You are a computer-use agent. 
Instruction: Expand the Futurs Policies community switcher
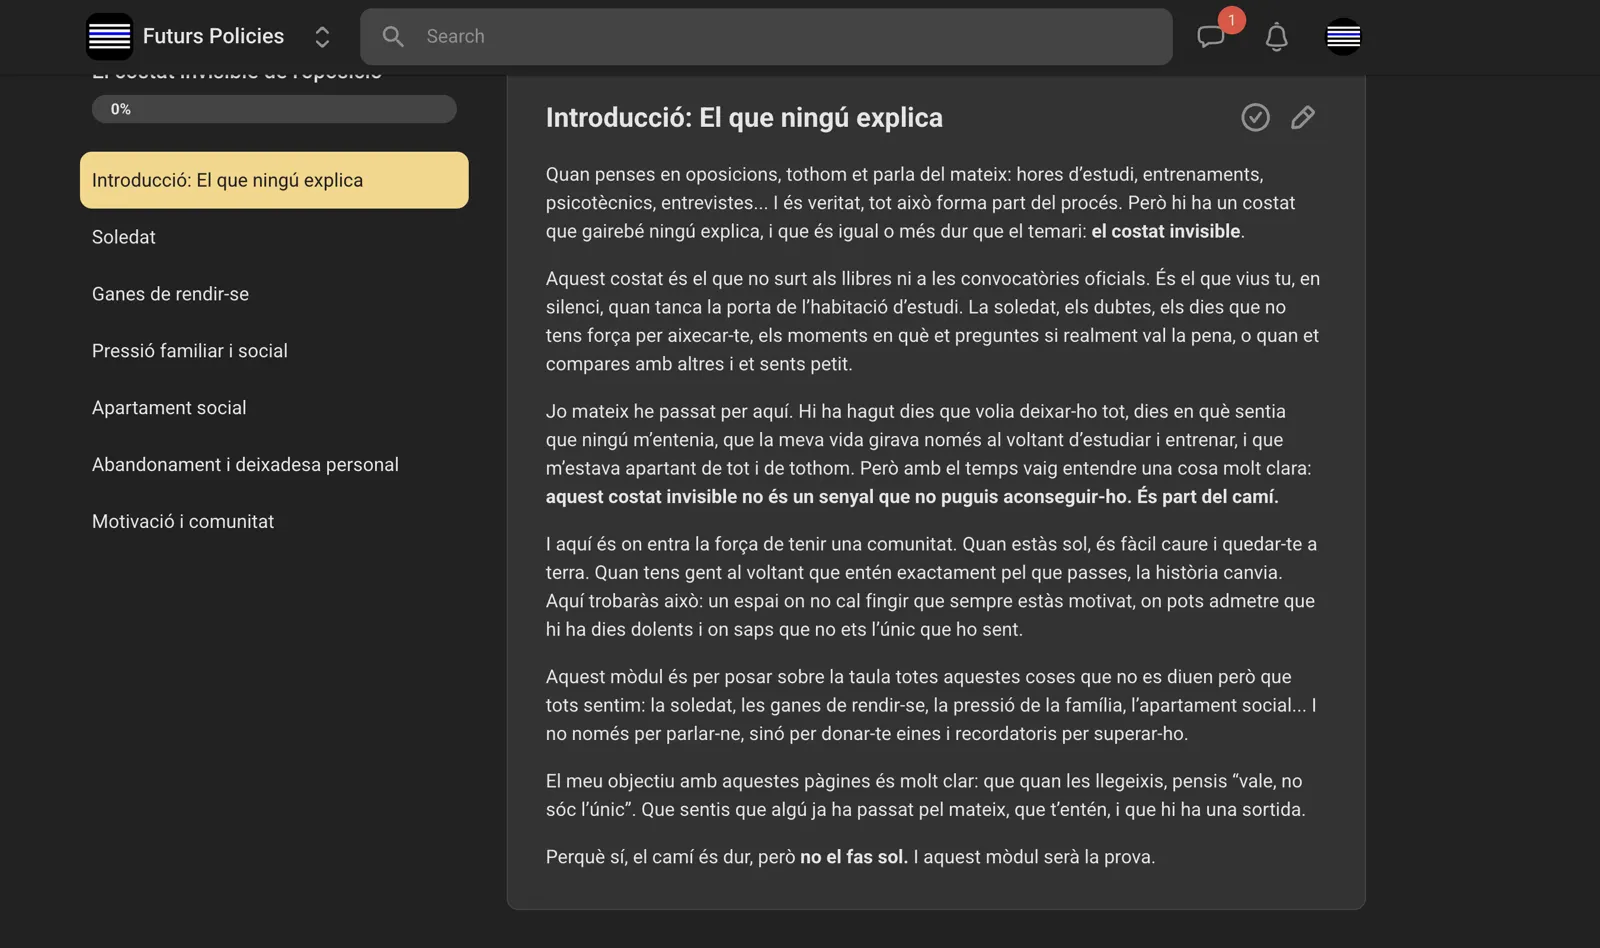tap(322, 37)
